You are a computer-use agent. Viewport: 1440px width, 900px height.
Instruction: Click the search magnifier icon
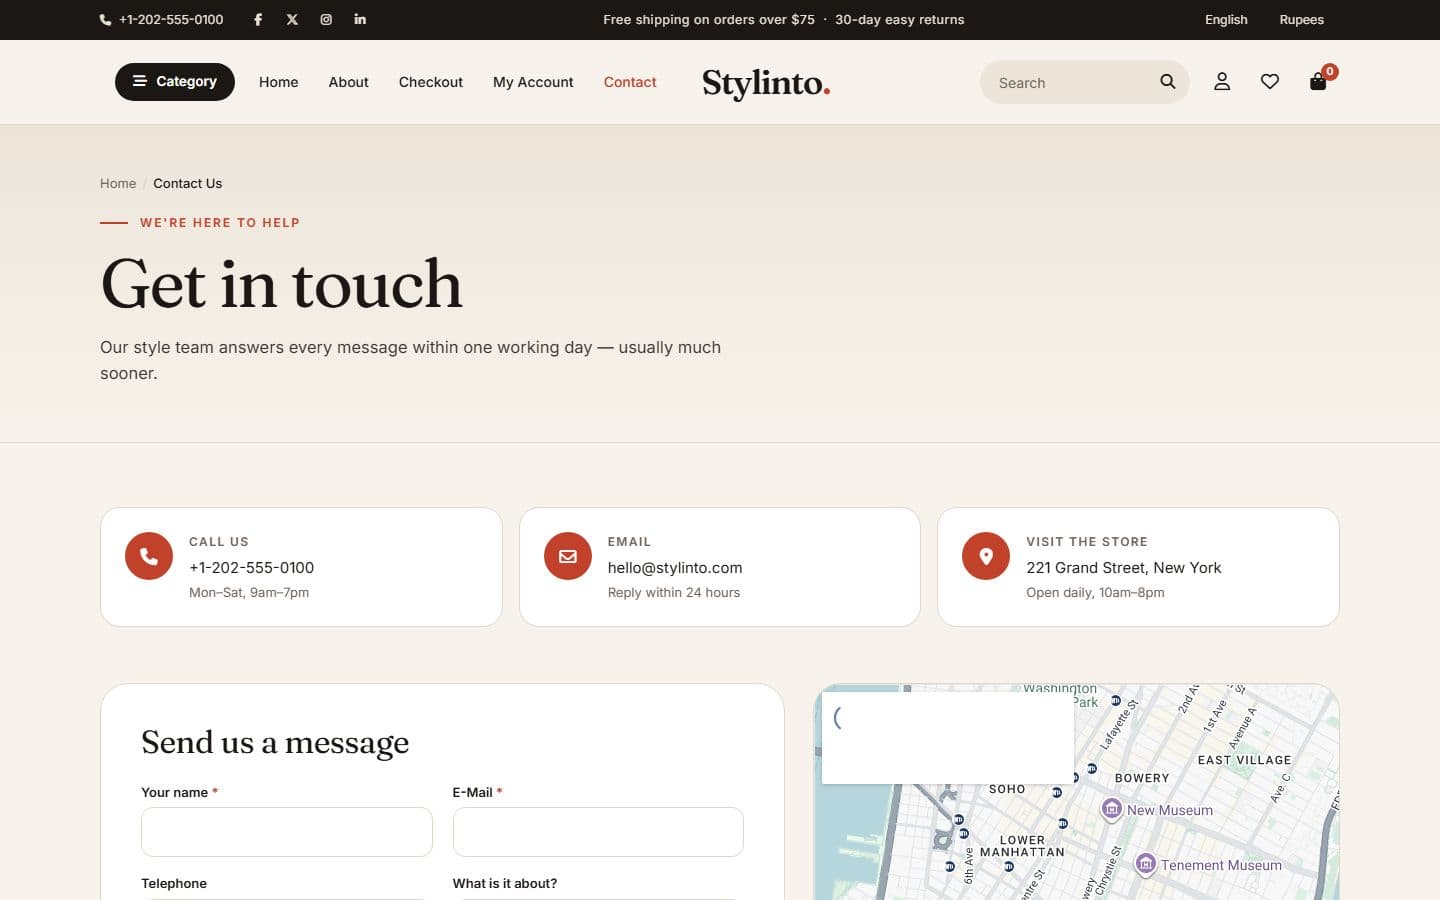pyautogui.click(x=1167, y=82)
